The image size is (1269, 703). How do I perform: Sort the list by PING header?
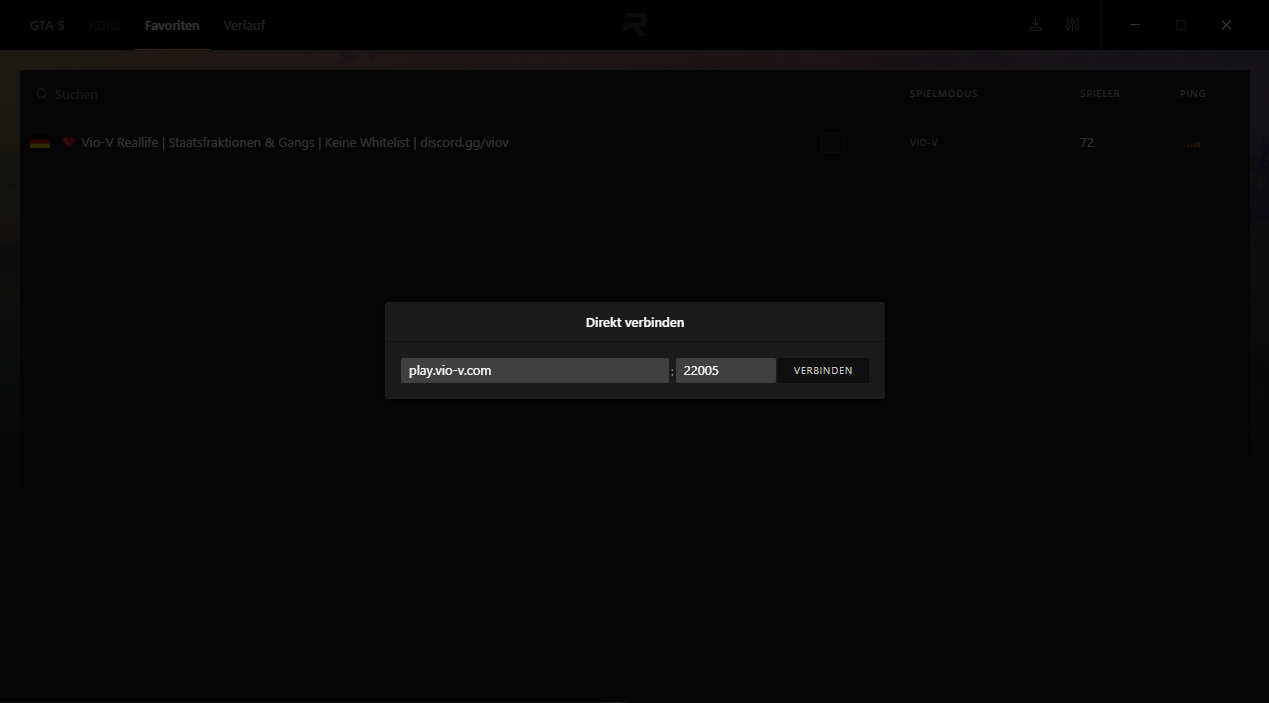click(1192, 94)
